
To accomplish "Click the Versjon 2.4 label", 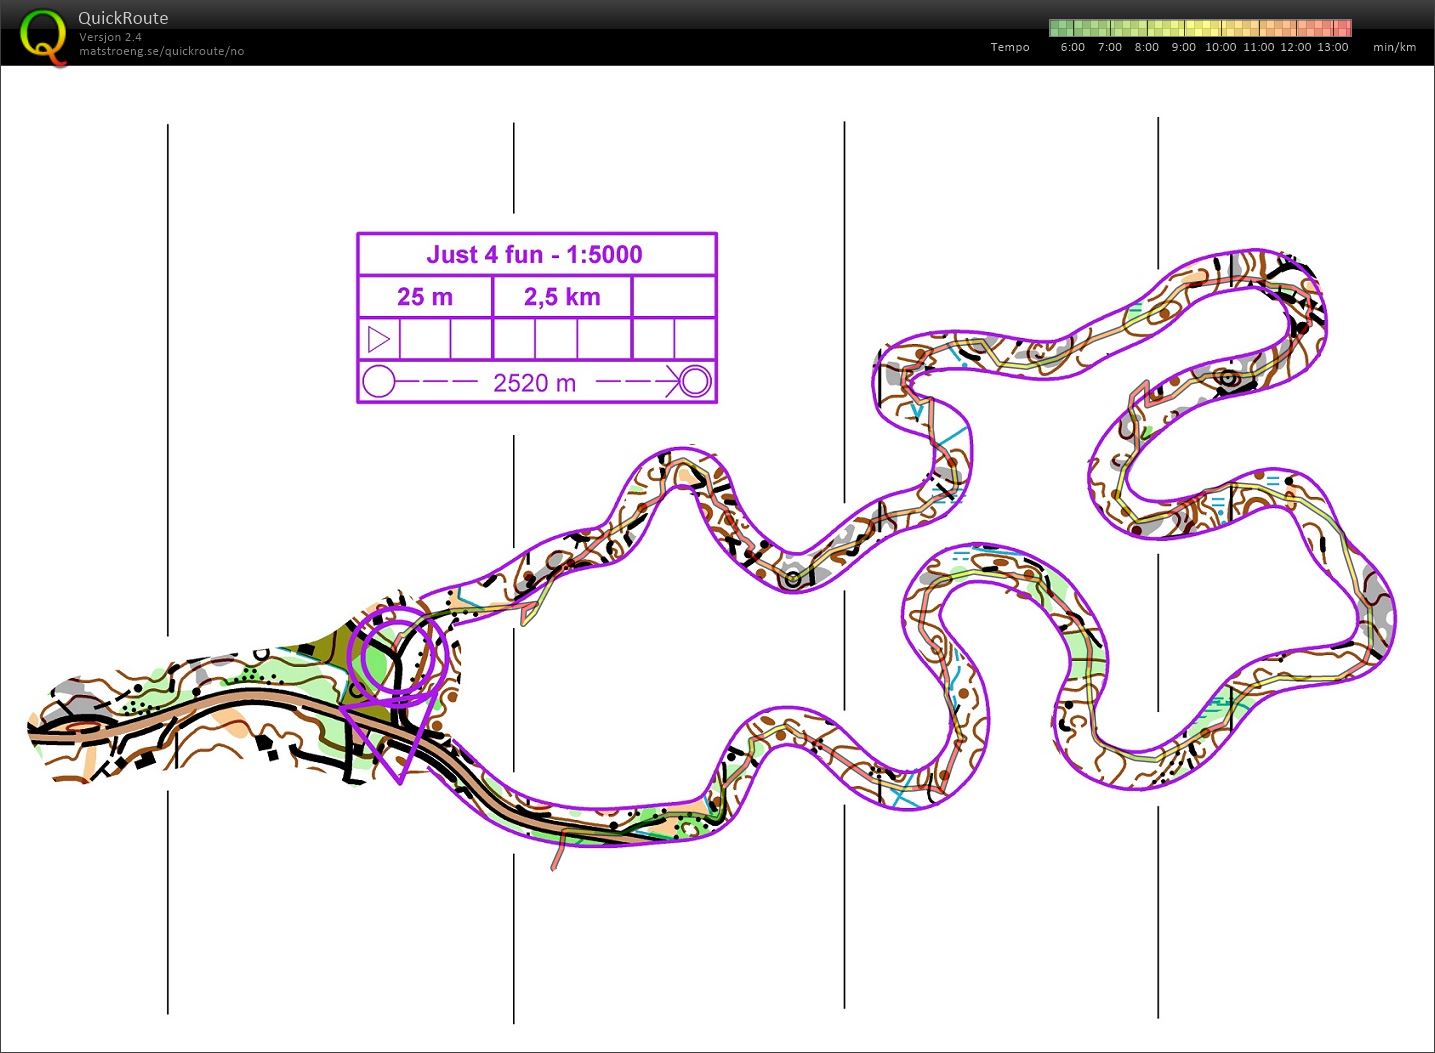I will coord(110,37).
